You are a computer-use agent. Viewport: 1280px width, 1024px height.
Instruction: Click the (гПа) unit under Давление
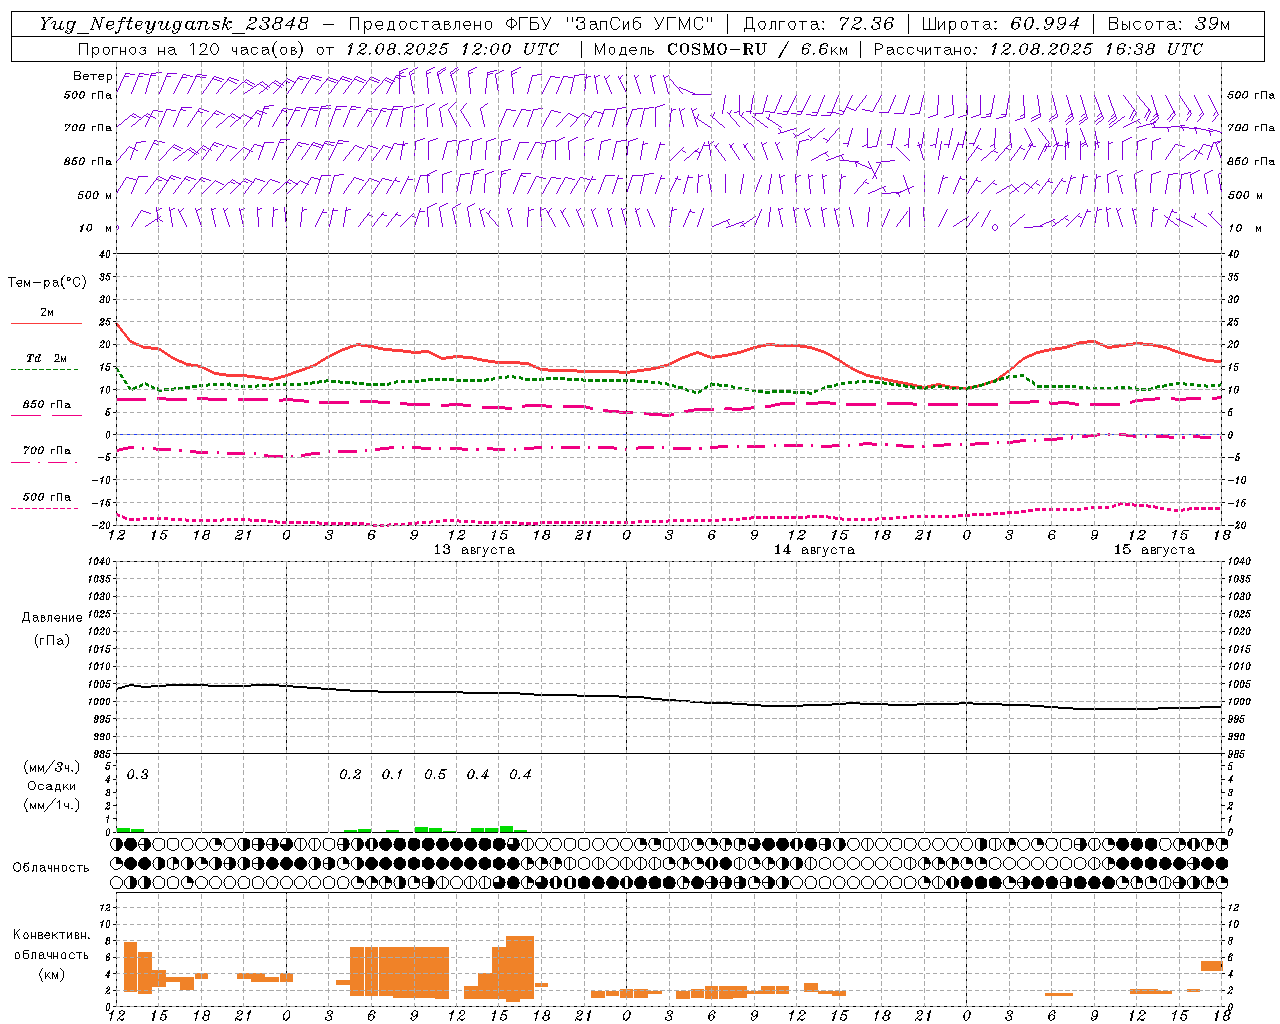click(52, 640)
